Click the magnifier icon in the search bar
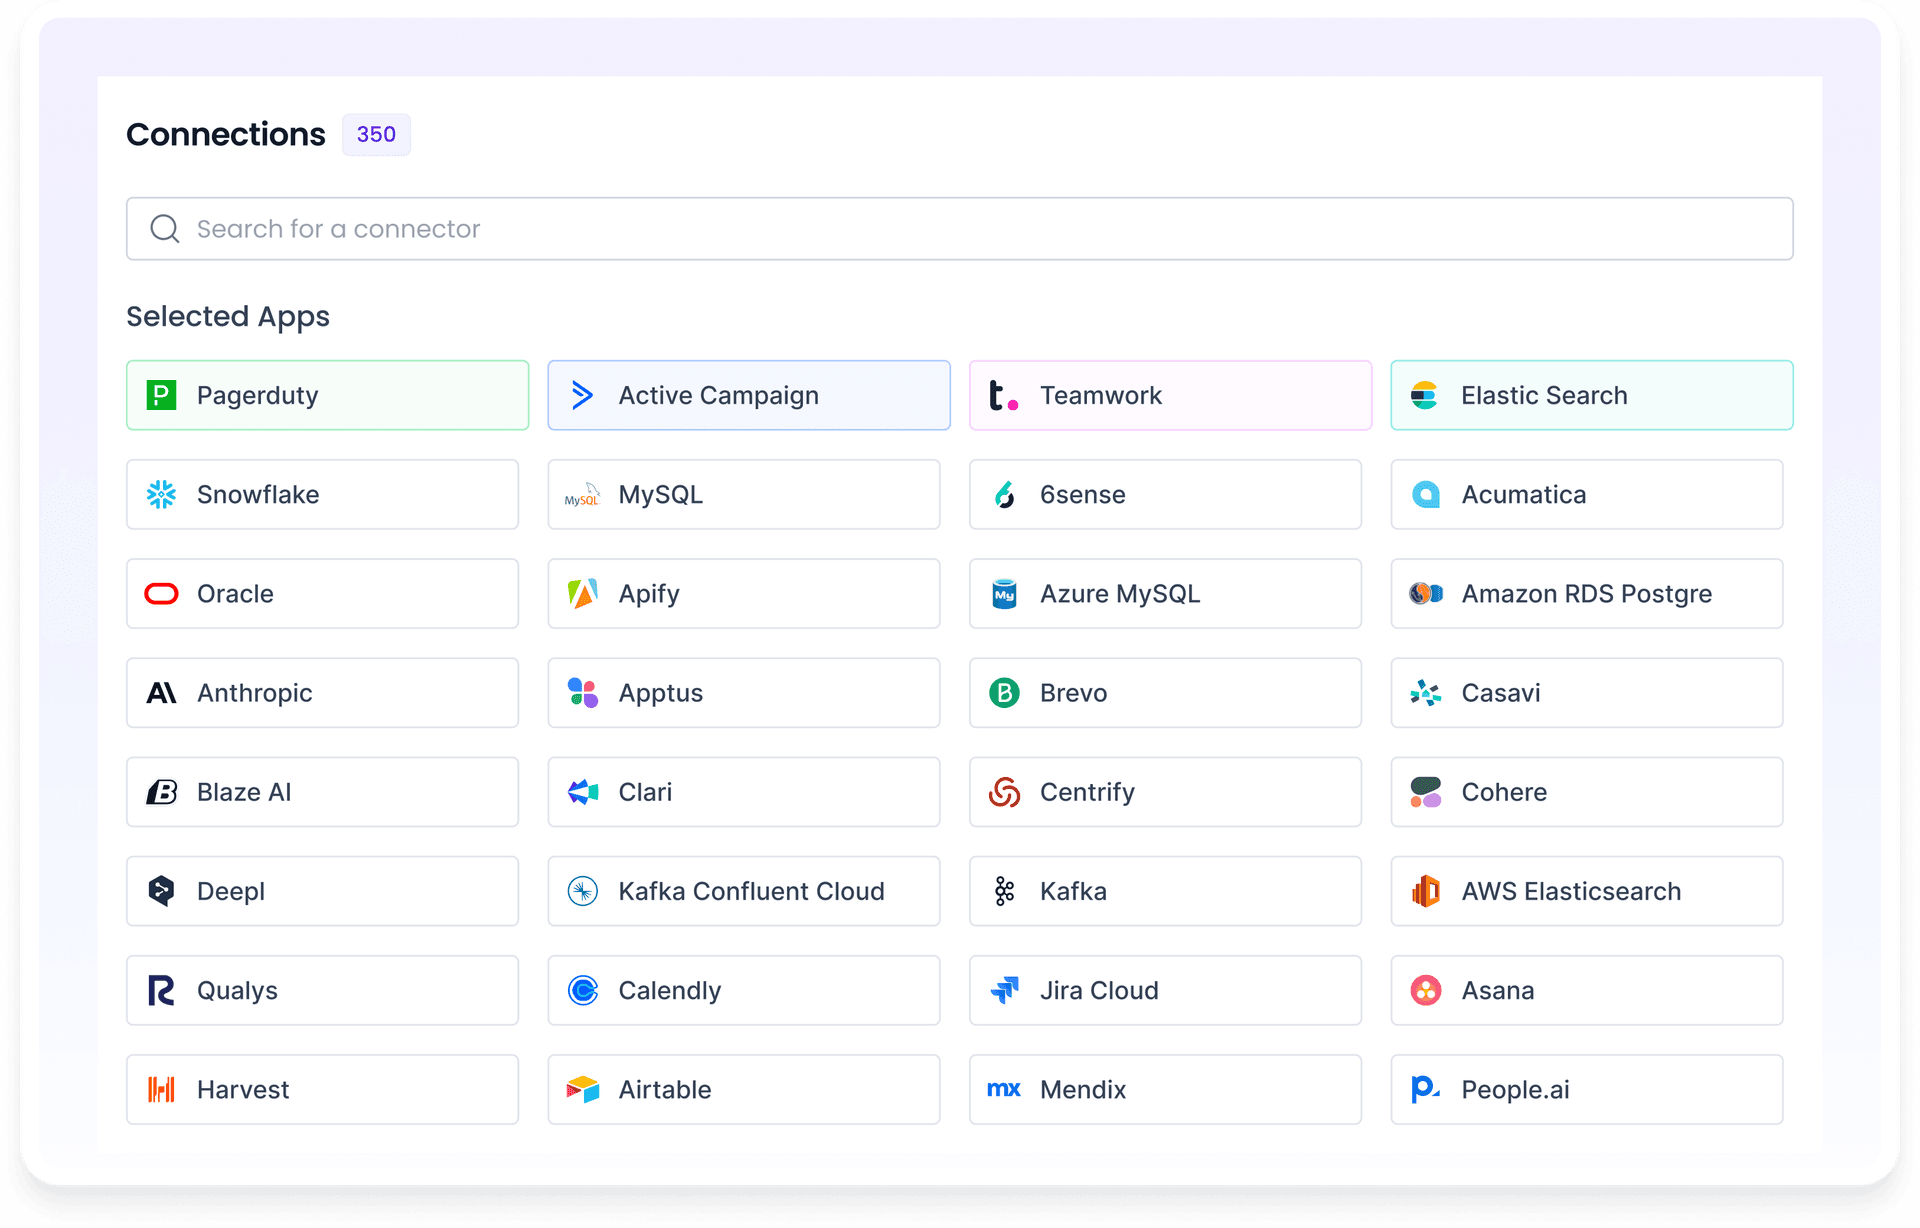 coord(165,228)
